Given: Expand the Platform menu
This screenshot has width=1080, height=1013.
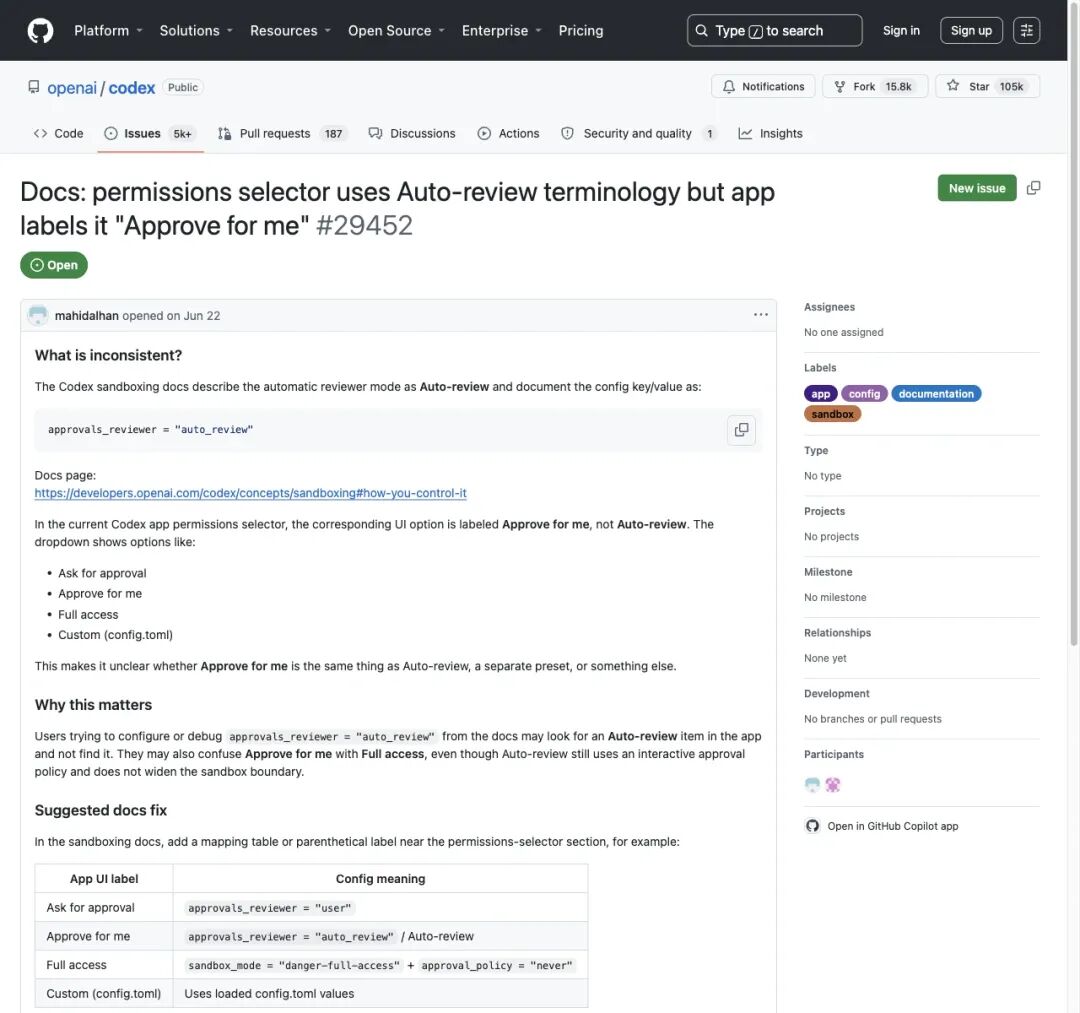Looking at the screenshot, I should (108, 30).
